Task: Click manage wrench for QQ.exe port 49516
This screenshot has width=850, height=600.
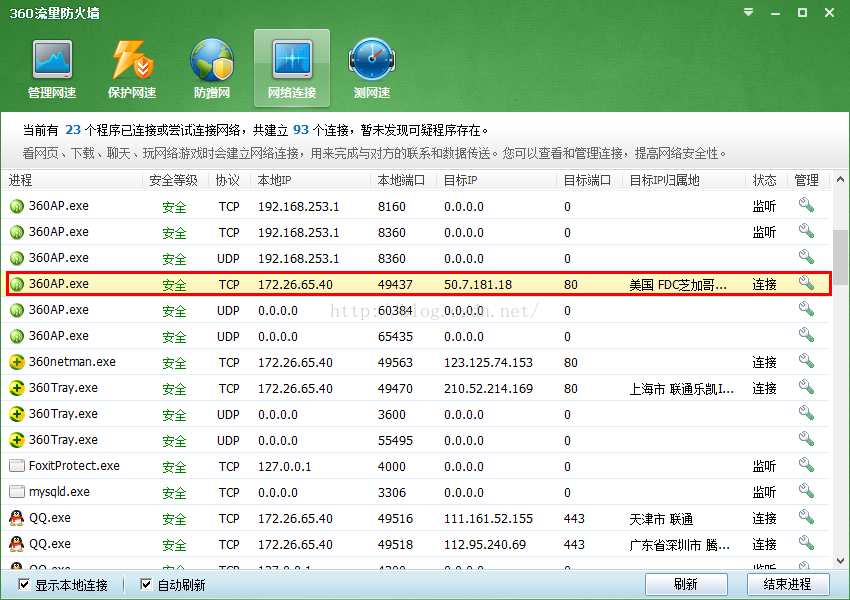Action: pyautogui.click(x=806, y=518)
